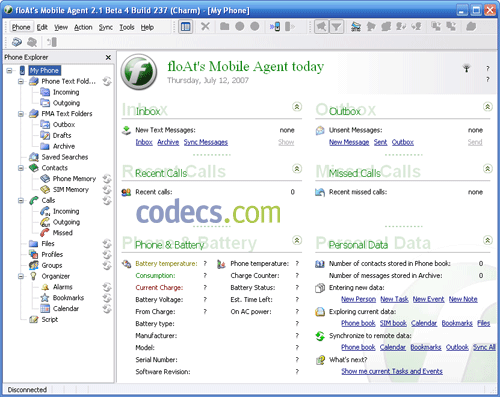Collapse the Inbox section chevron
This screenshot has width=500, height=397.
(x=297, y=107)
